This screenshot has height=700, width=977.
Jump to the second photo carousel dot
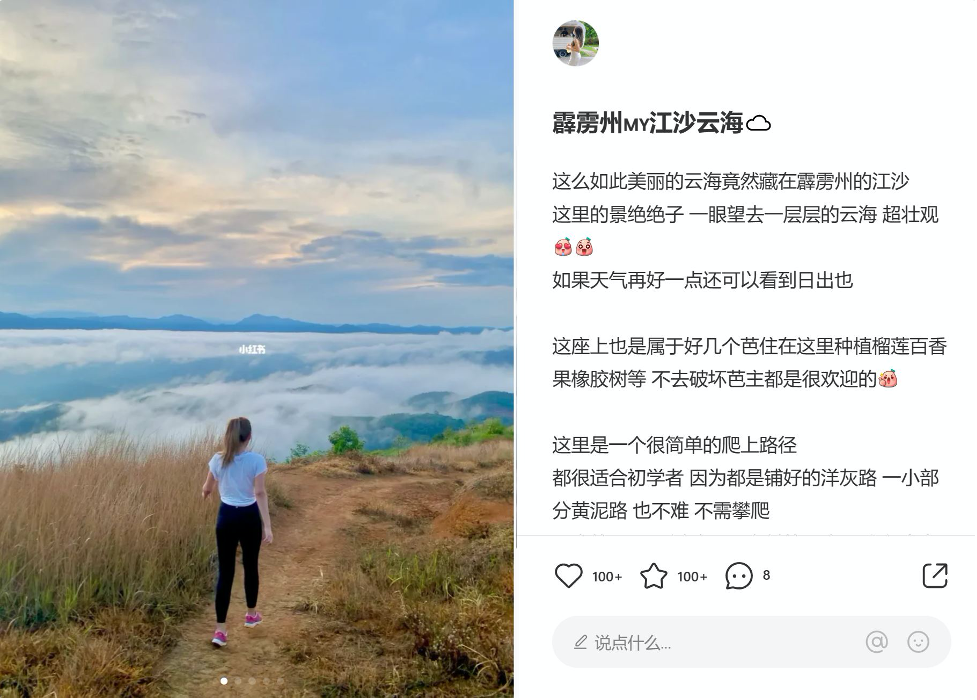pyautogui.click(x=238, y=681)
